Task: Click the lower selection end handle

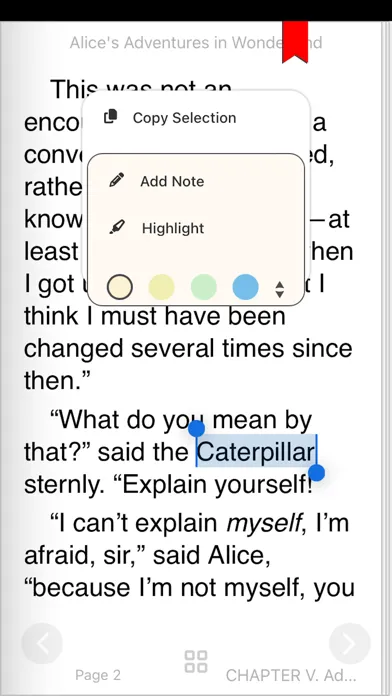Action: (317, 473)
